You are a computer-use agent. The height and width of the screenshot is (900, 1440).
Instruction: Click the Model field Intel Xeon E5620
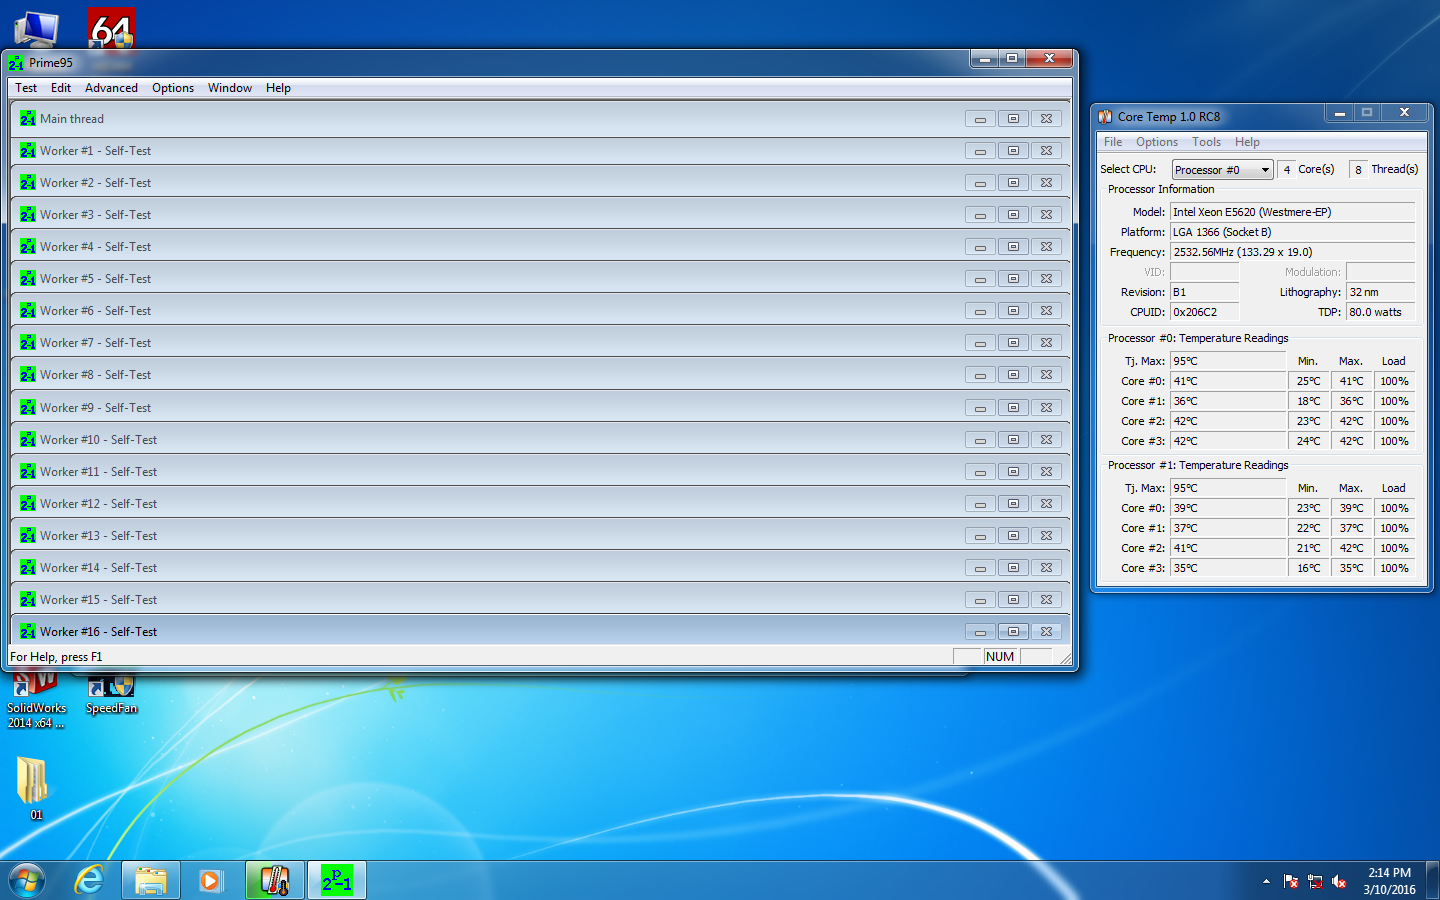(x=1292, y=212)
